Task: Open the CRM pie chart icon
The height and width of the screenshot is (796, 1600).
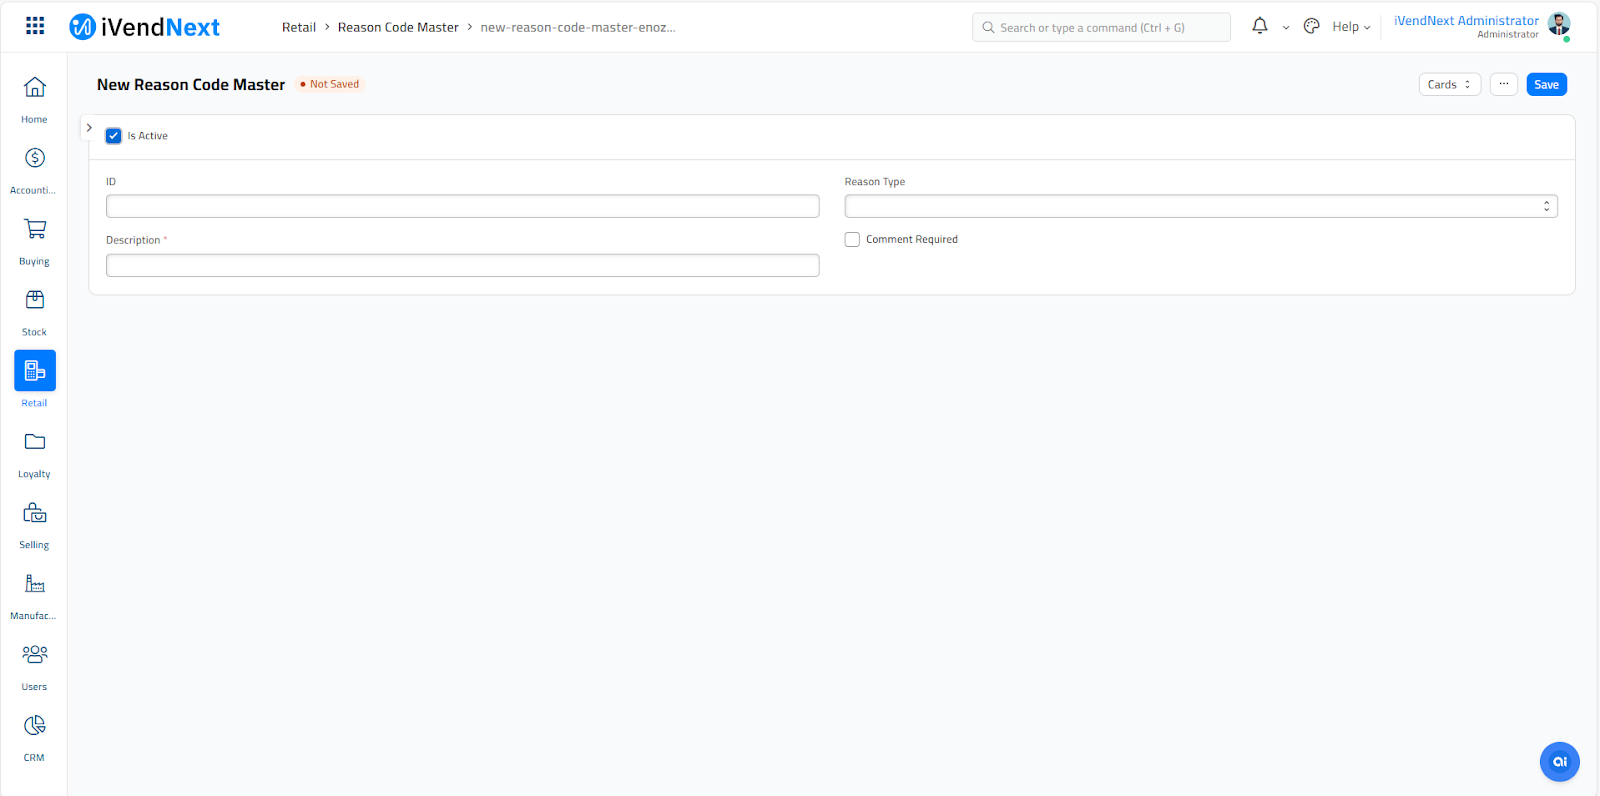Action: [x=35, y=725]
